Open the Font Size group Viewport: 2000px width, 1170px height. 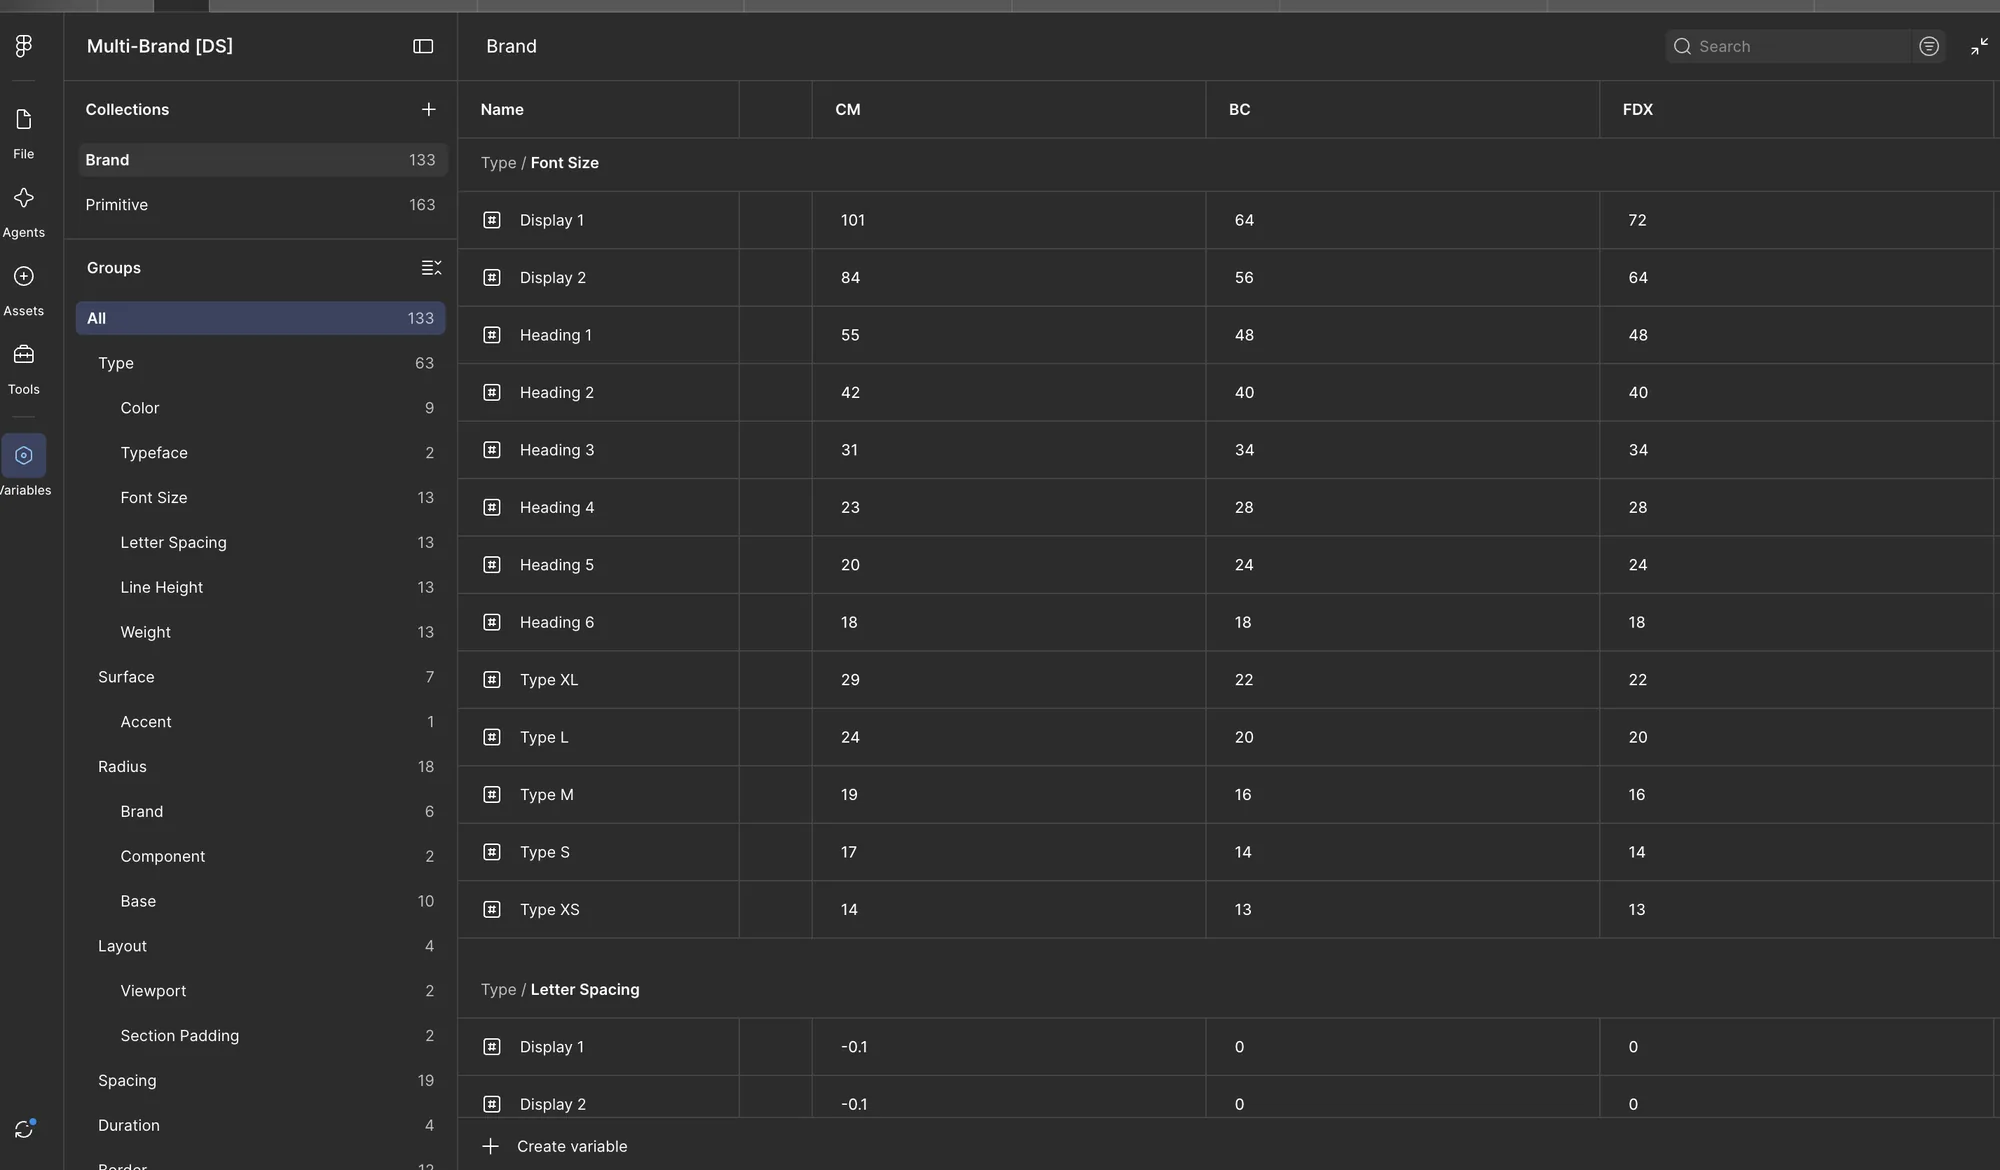(261, 498)
